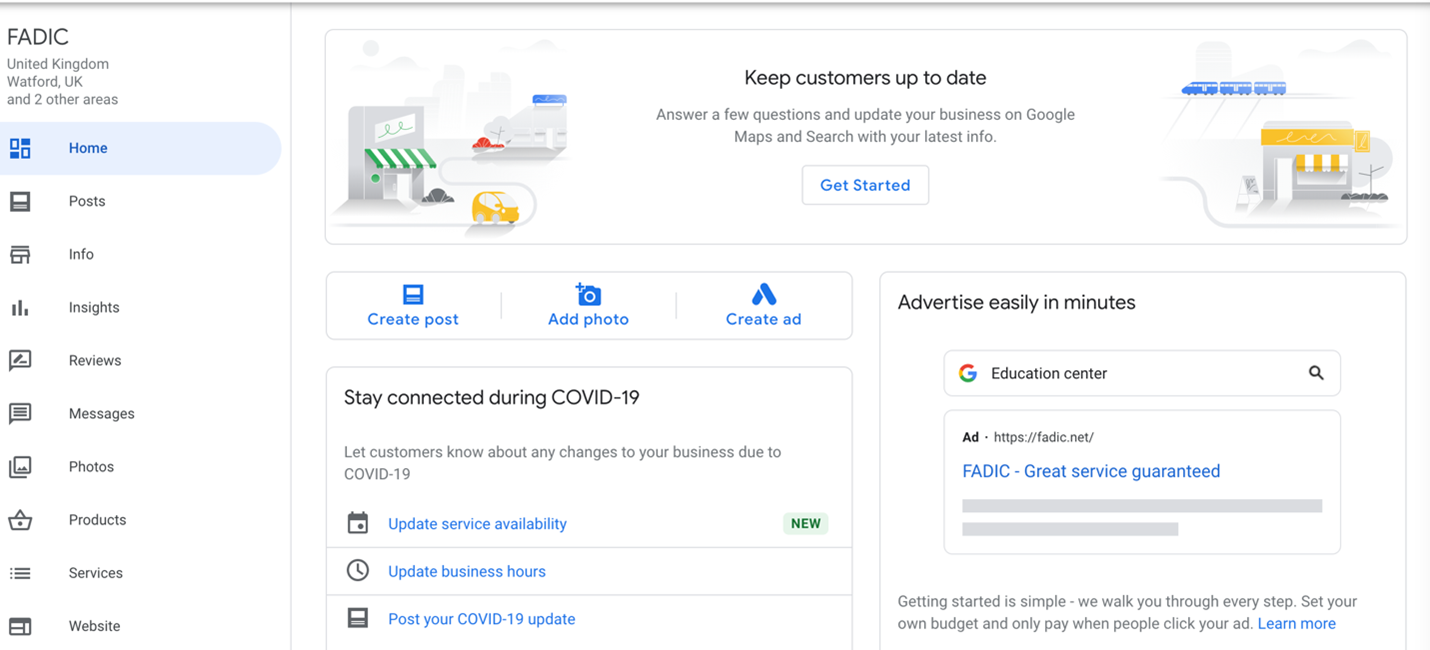The image size is (1430, 650).
Task: Click the Products basket icon
Action: pos(20,520)
